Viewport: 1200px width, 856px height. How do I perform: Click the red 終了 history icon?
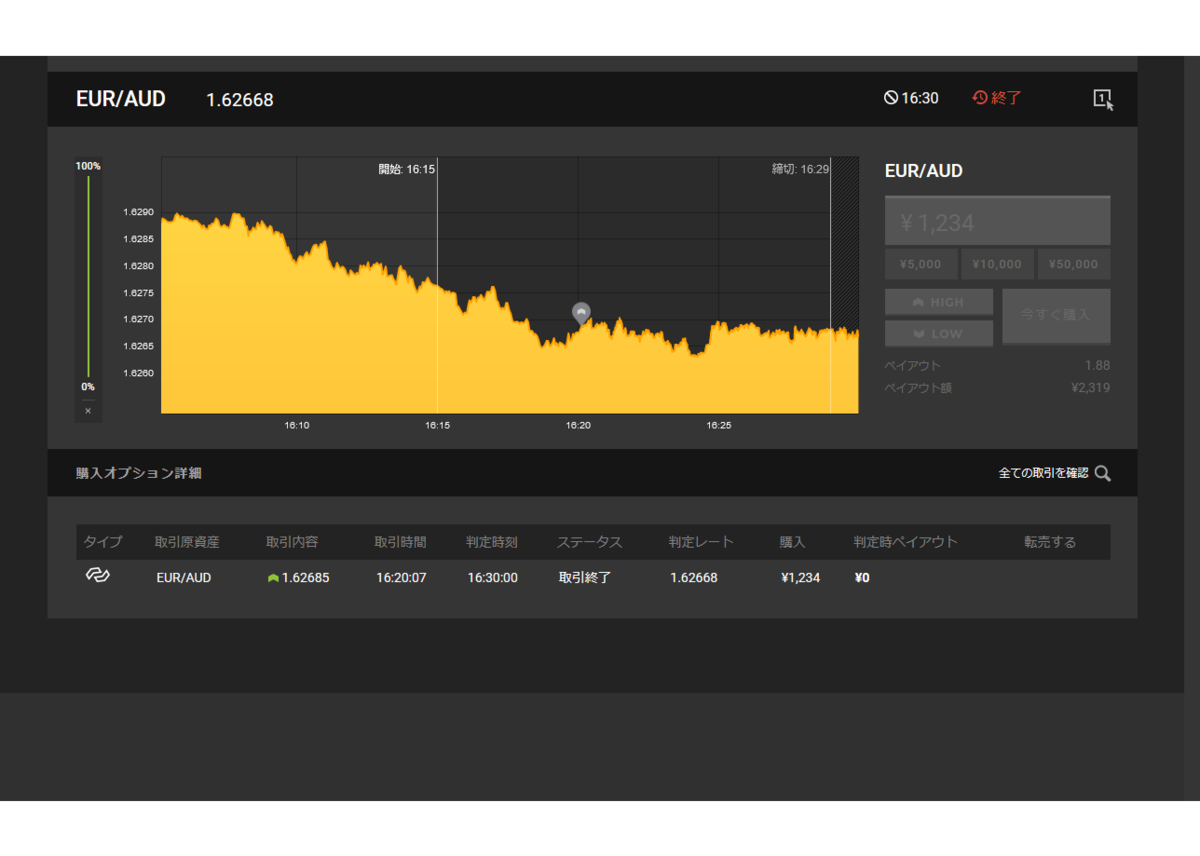coord(980,98)
